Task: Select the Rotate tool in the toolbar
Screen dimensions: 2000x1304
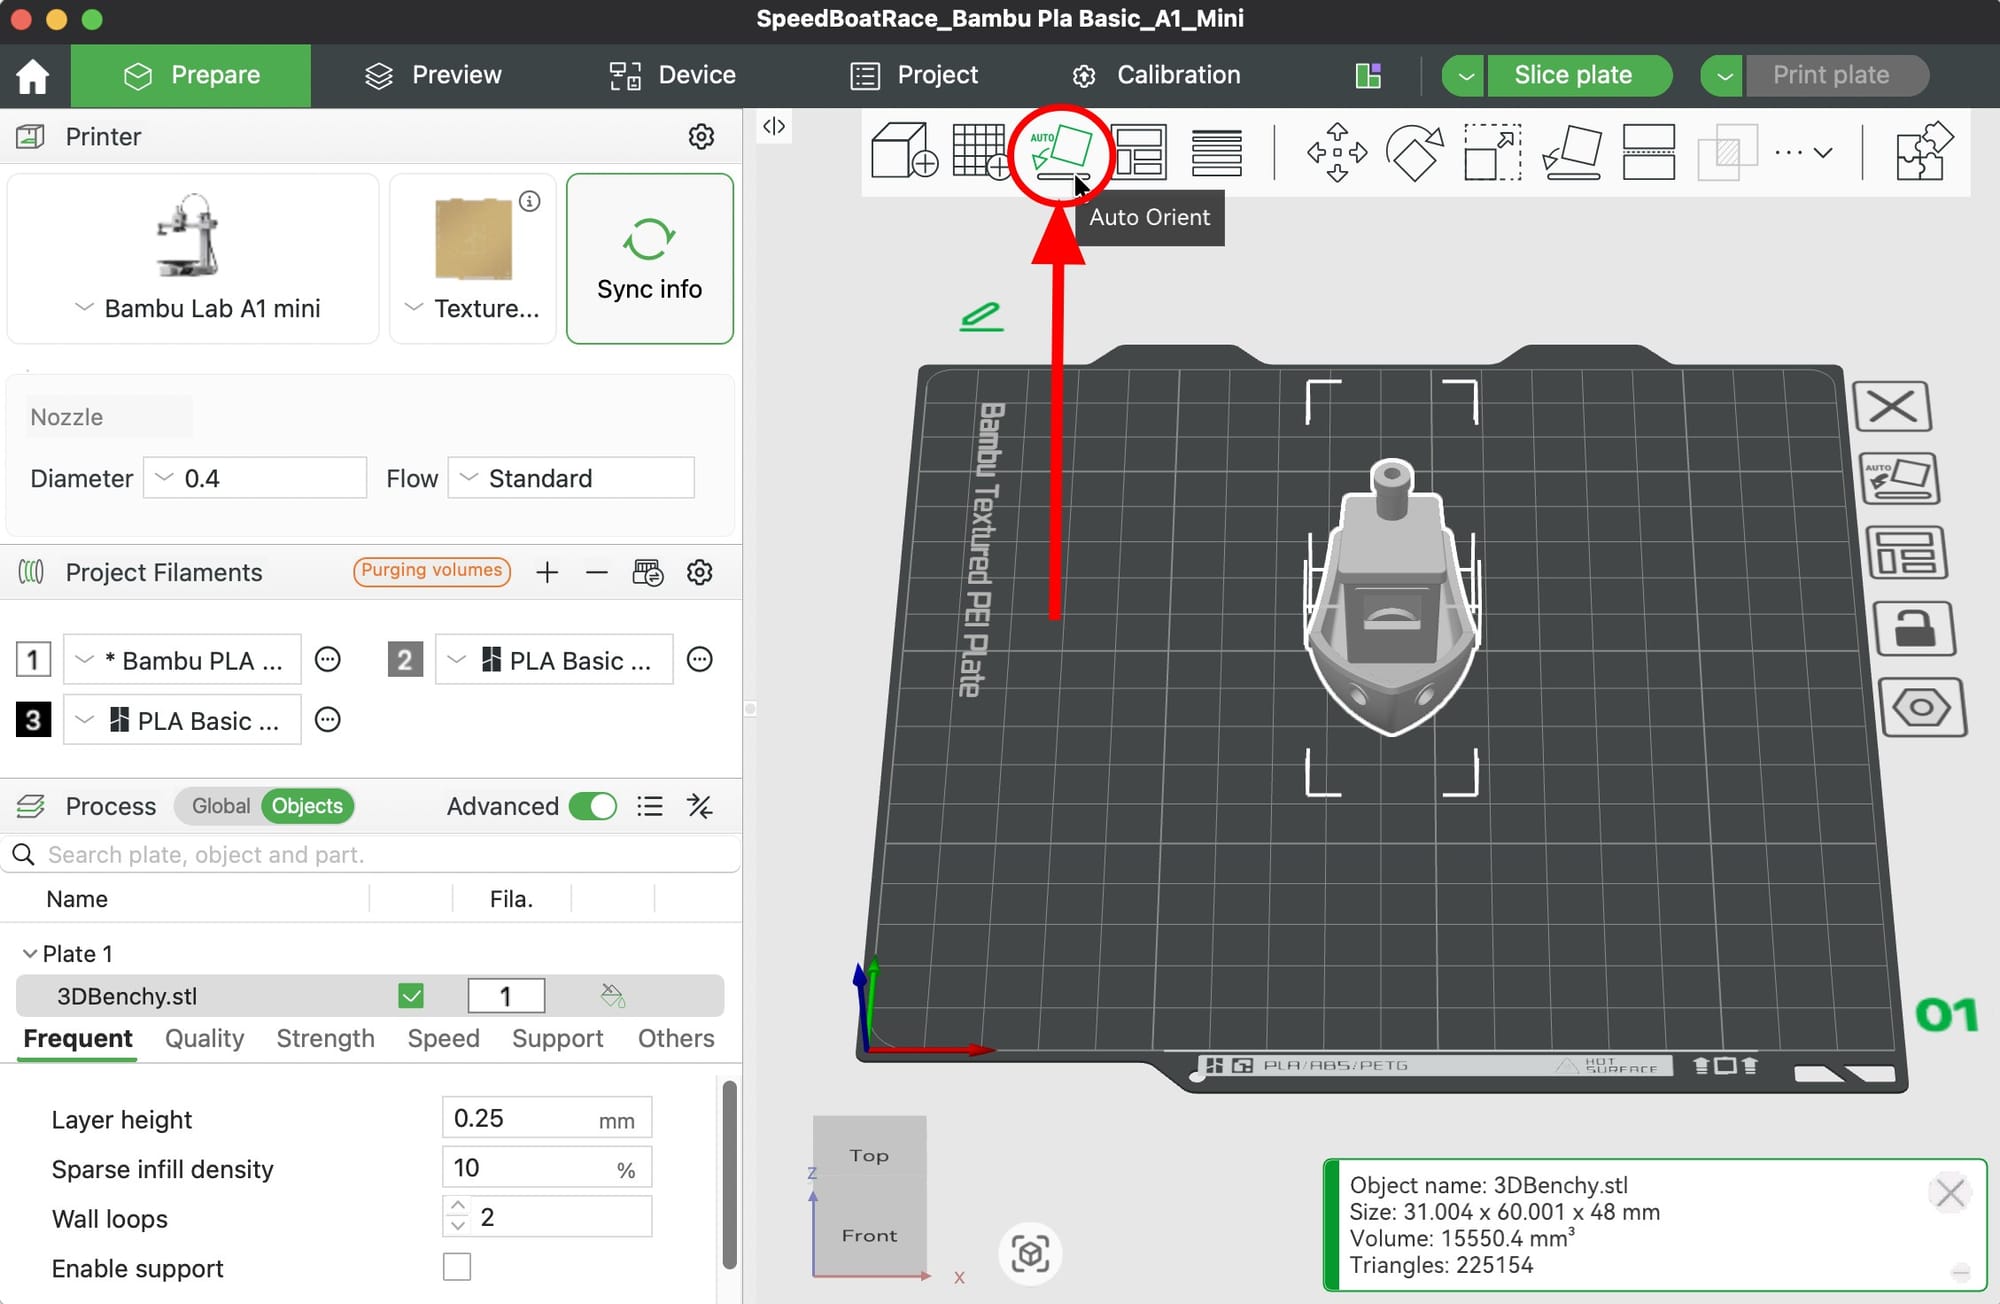Action: 1414,152
